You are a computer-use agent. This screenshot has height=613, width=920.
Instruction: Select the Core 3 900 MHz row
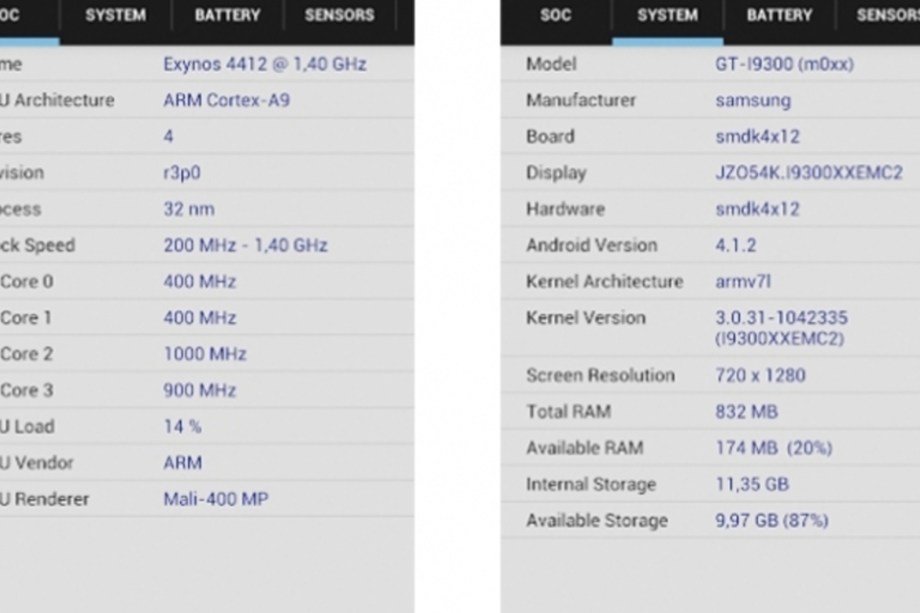click(207, 390)
